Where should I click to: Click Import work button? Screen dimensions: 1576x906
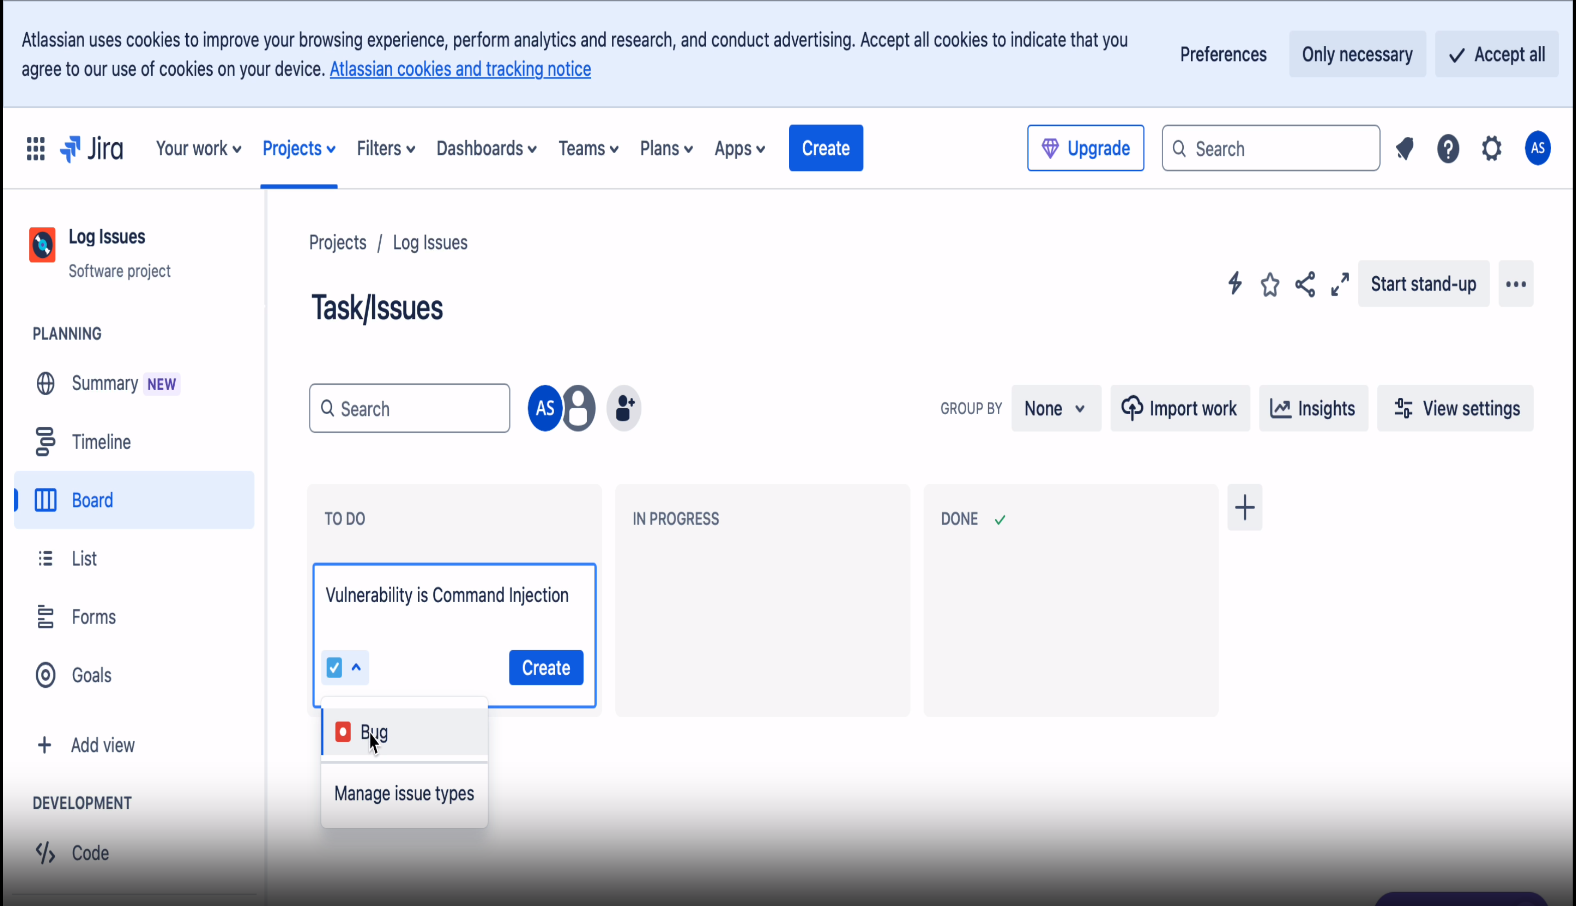1180,408
